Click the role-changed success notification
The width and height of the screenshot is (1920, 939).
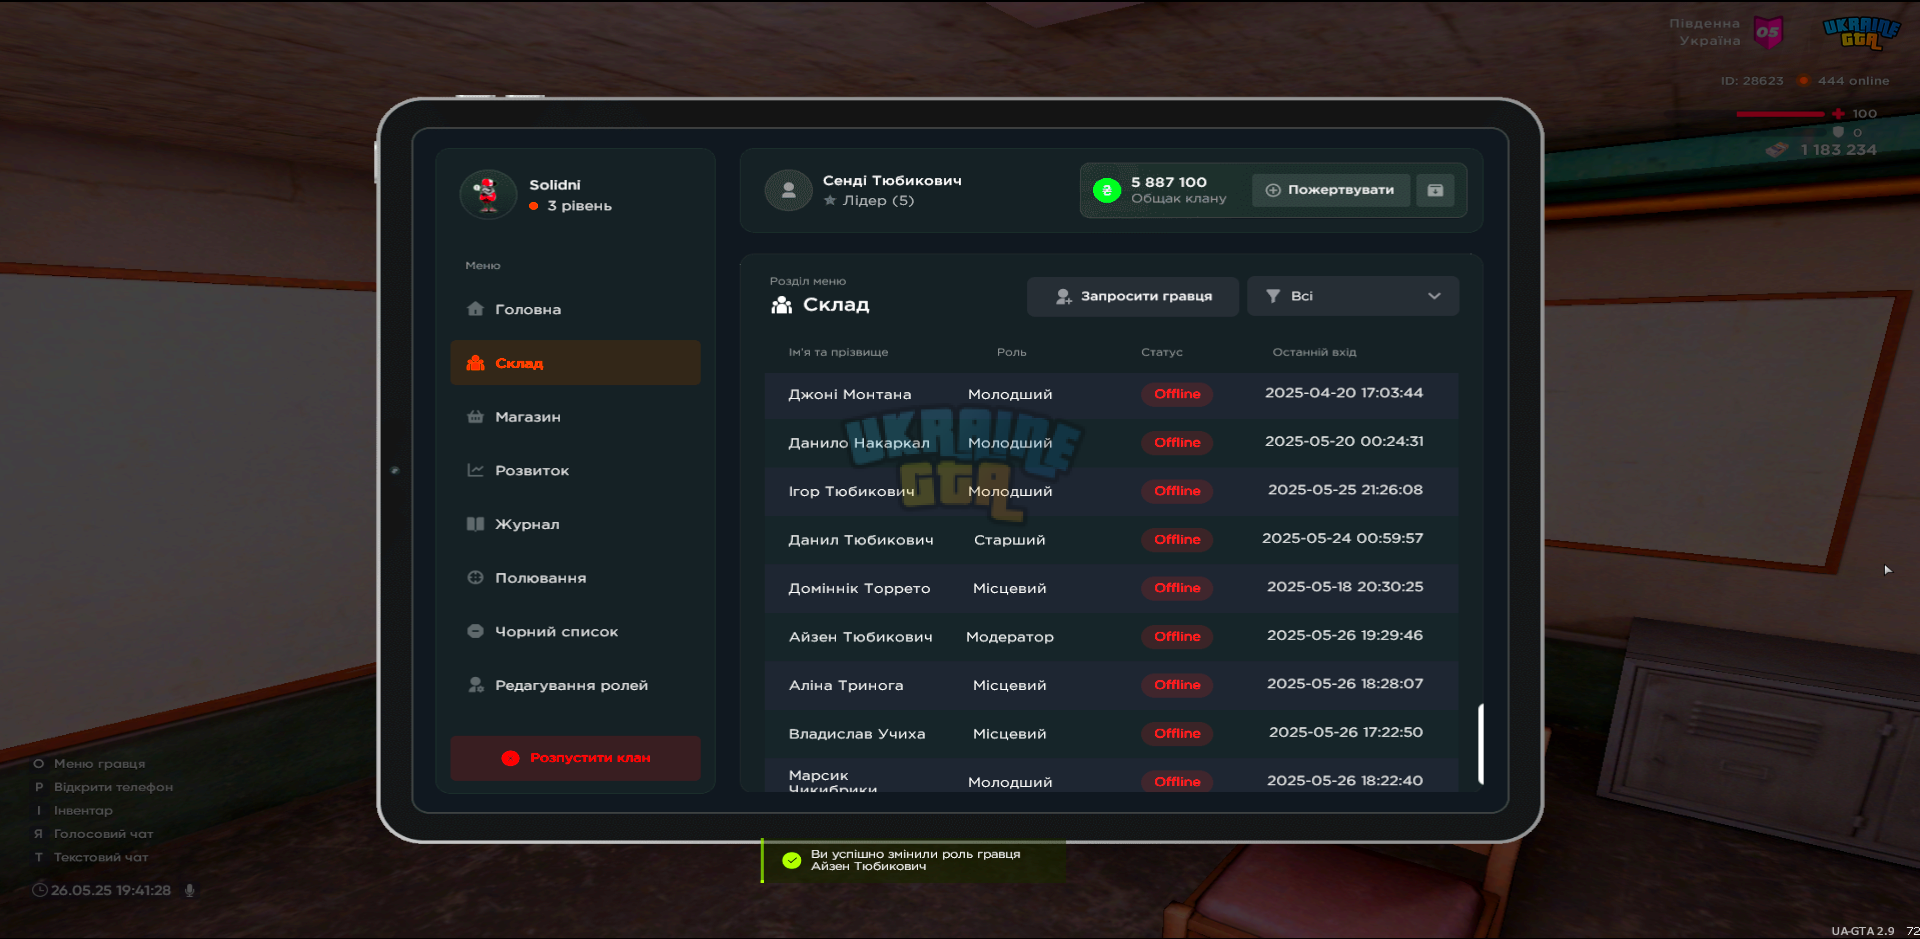tap(913, 860)
